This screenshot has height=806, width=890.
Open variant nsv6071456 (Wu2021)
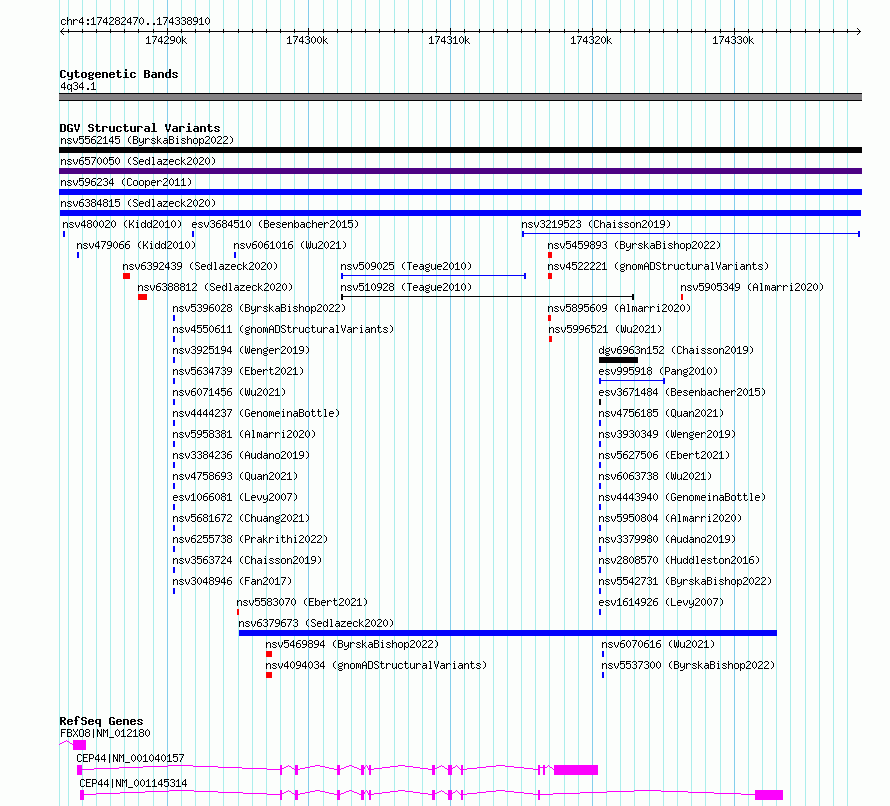point(229,392)
